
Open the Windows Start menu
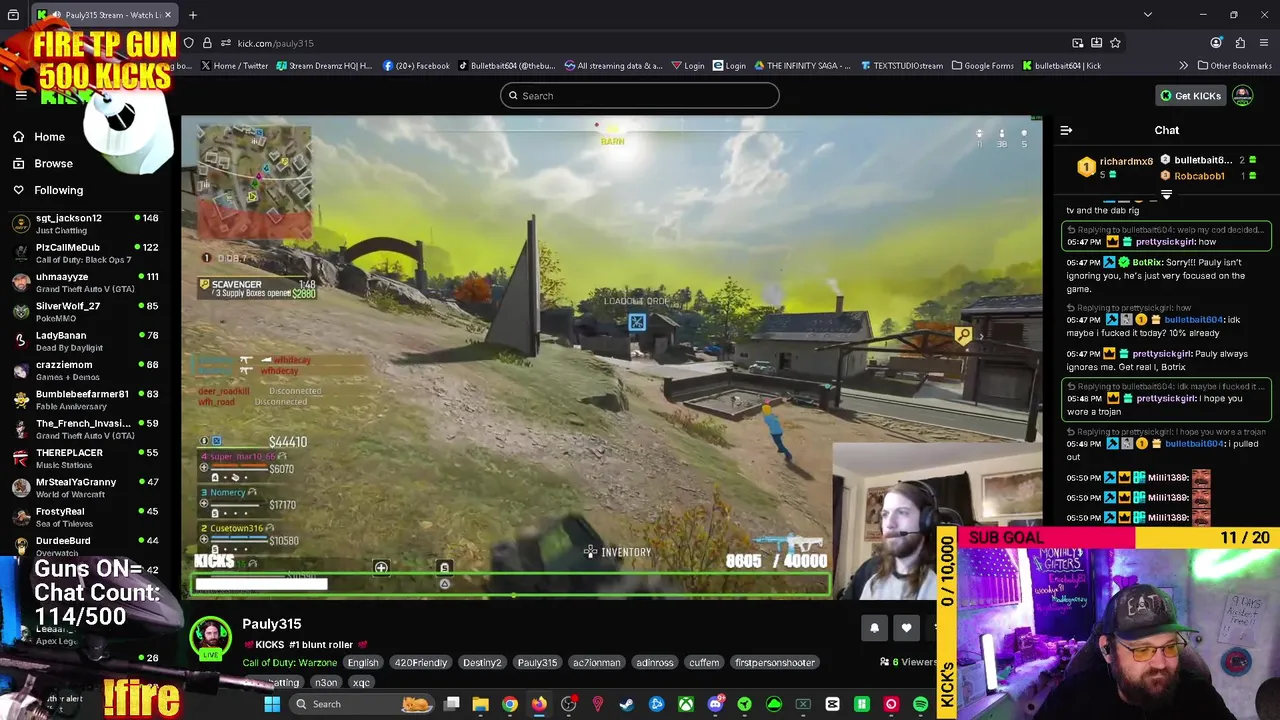click(x=272, y=704)
